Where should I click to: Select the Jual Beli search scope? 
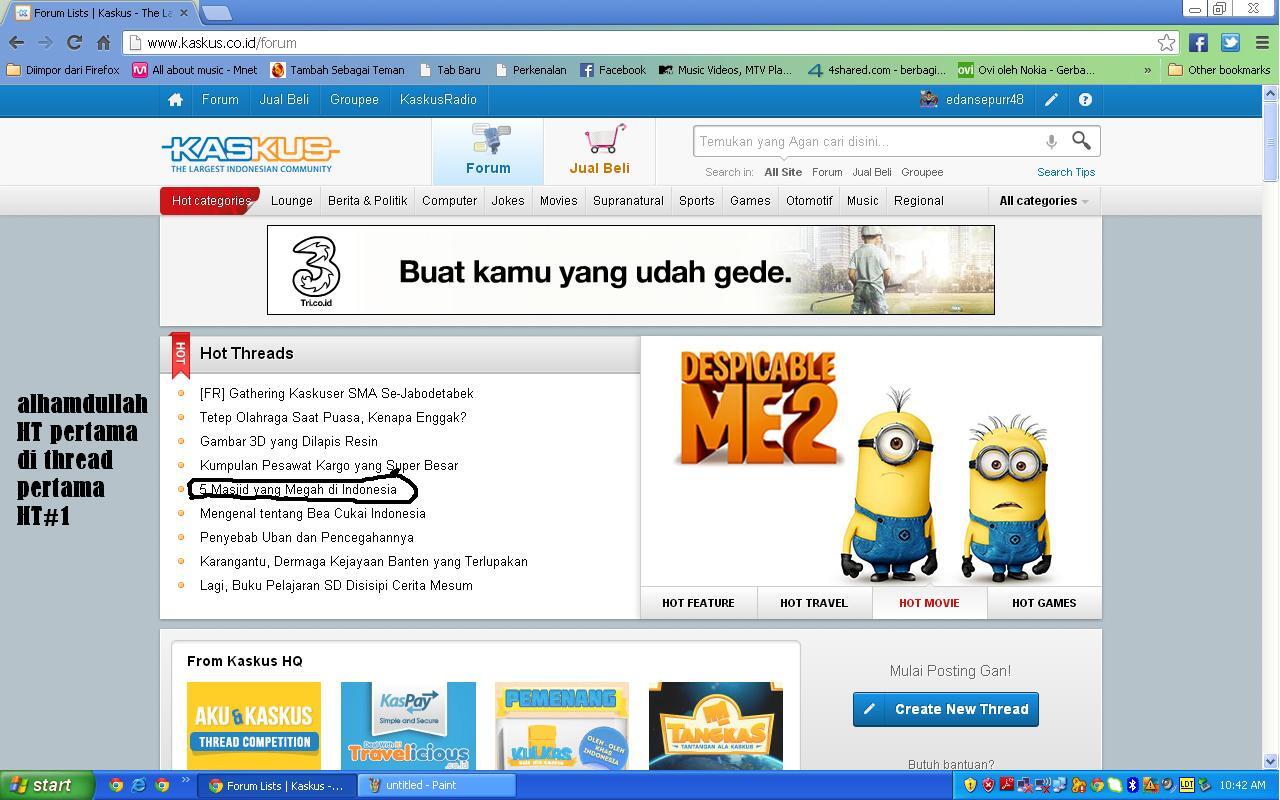coord(872,172)
